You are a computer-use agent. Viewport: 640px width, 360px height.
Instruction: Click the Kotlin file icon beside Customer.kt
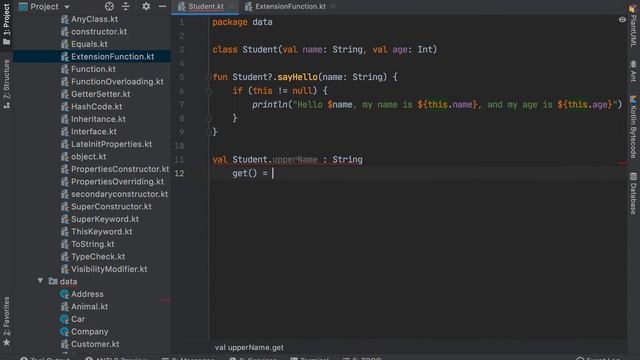pos(64,344)
